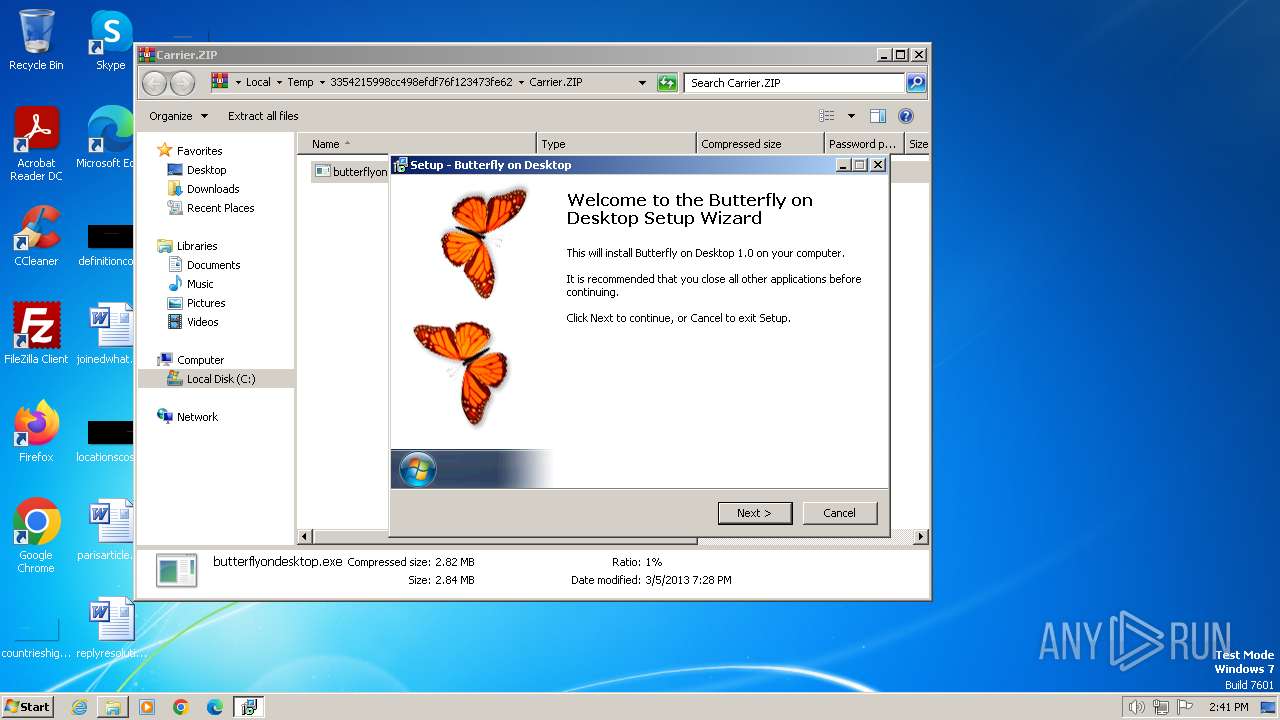The height and width of the screenshot is (720, 1280).
Task: Show the preview pane icon
Action: point(877,116)
